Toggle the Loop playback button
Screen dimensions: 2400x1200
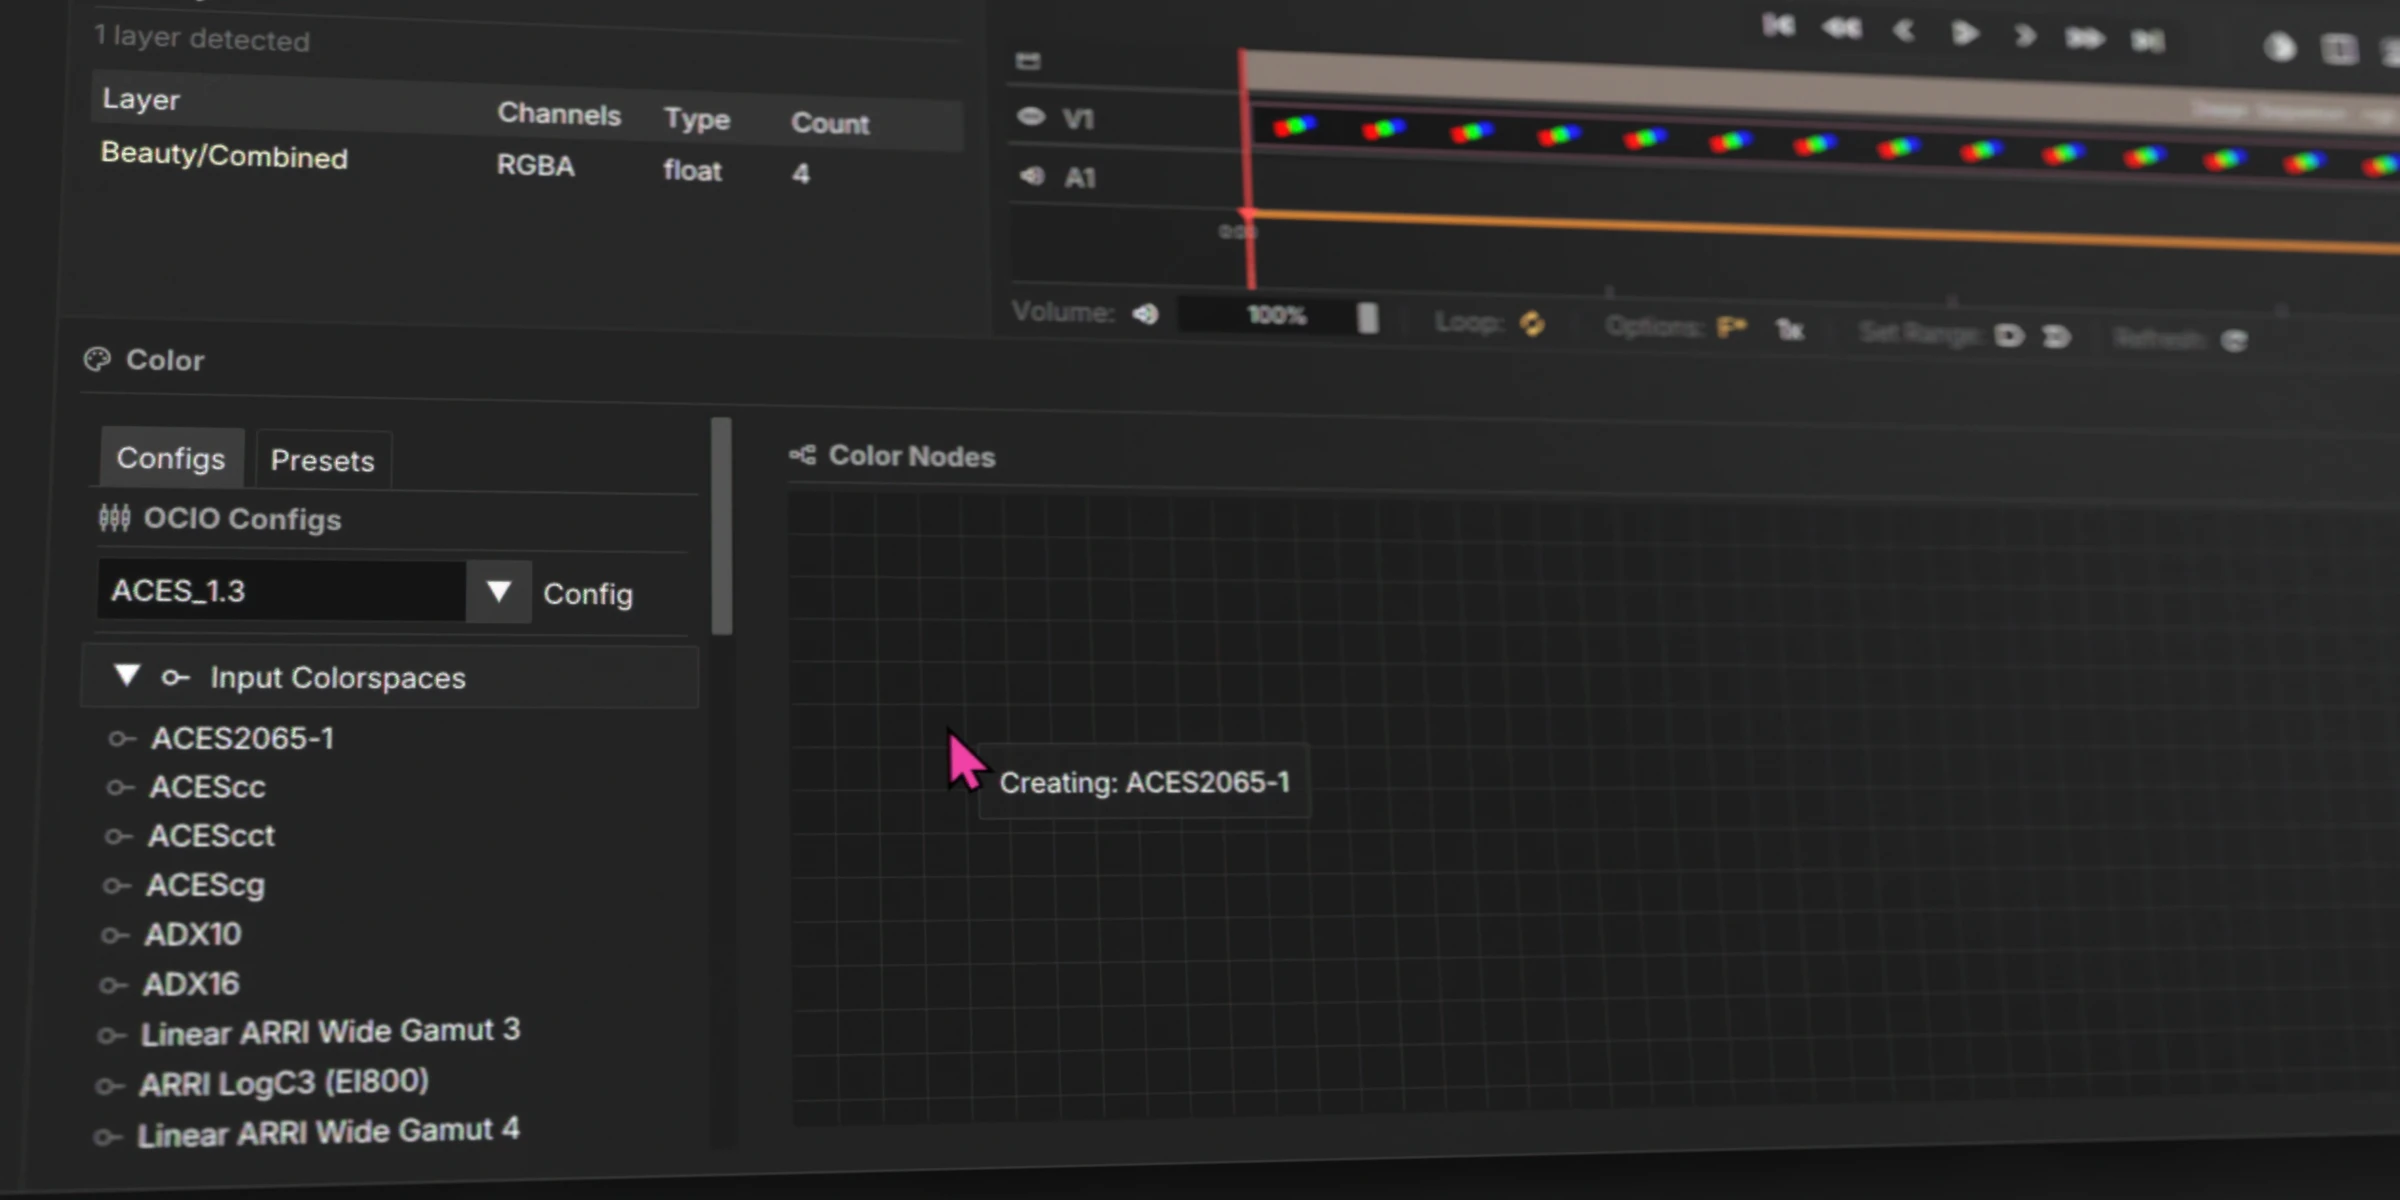(1532, 324)
